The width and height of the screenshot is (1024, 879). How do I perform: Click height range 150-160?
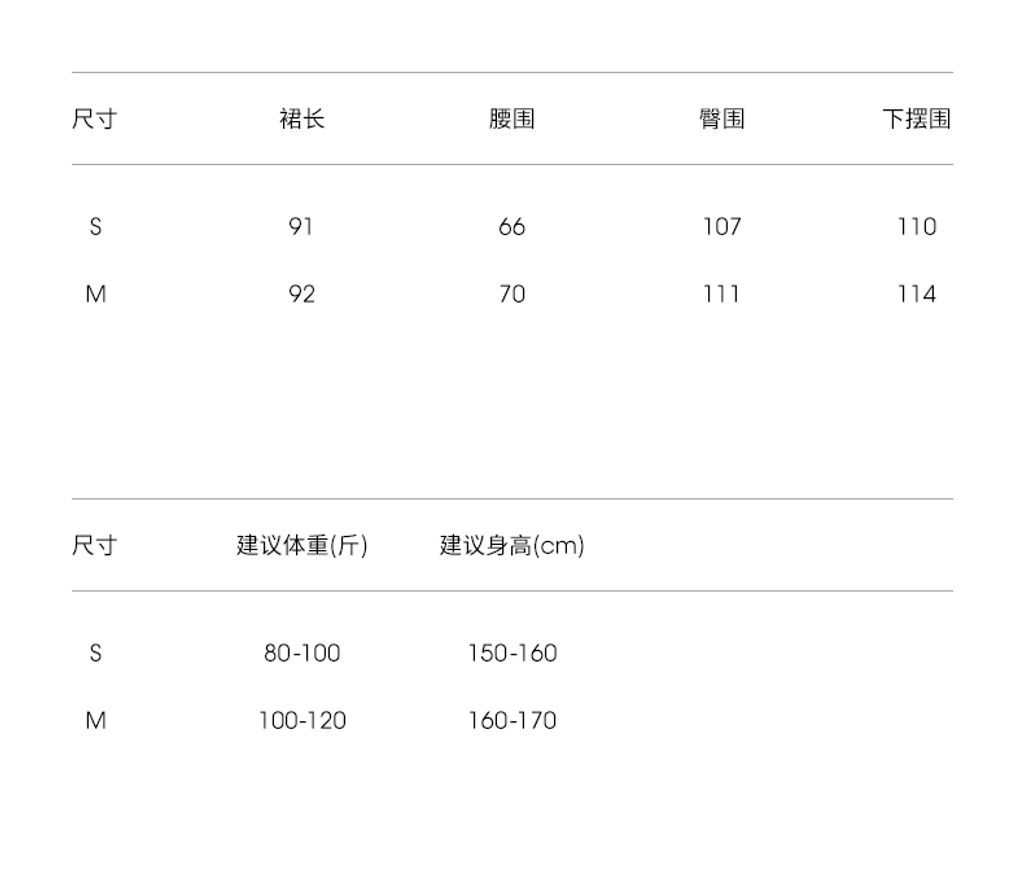[x=512, y=653]
